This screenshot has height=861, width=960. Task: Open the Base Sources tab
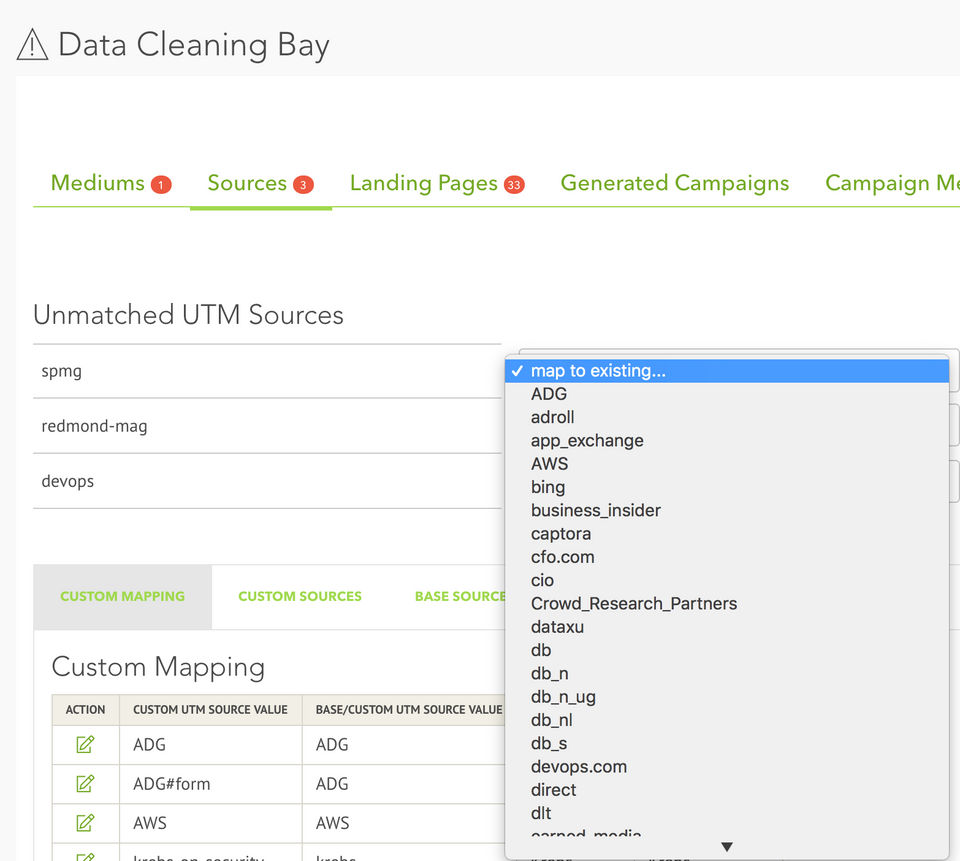[x=460, y=596]
